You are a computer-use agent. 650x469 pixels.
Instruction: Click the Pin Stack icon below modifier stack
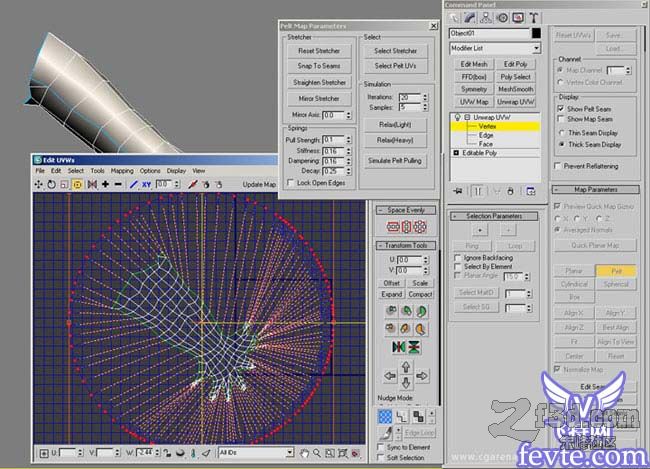point(458,191)
